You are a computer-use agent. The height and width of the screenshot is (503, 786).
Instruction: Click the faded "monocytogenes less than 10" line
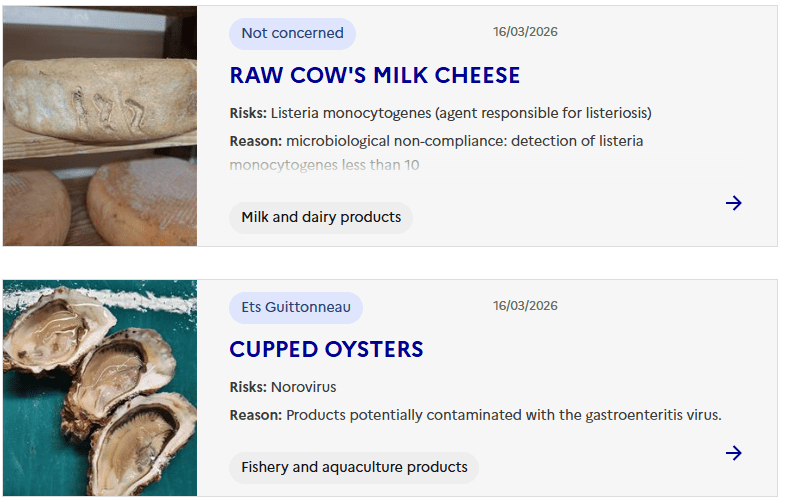pyautogui.click(x=324, y=165)
